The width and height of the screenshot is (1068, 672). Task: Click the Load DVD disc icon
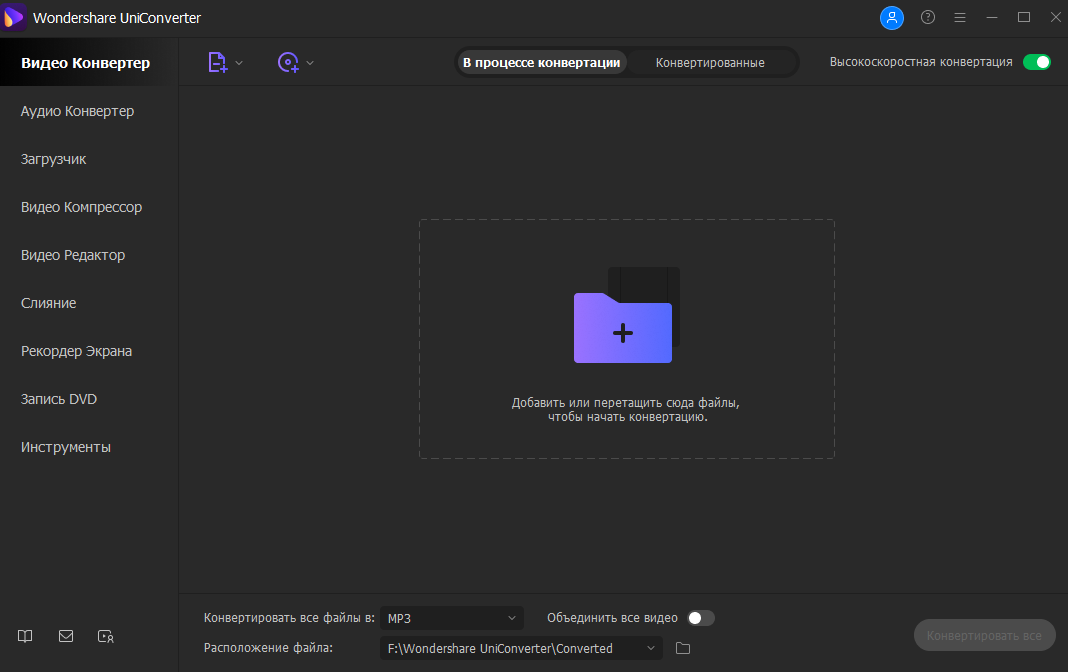[288, 63]
